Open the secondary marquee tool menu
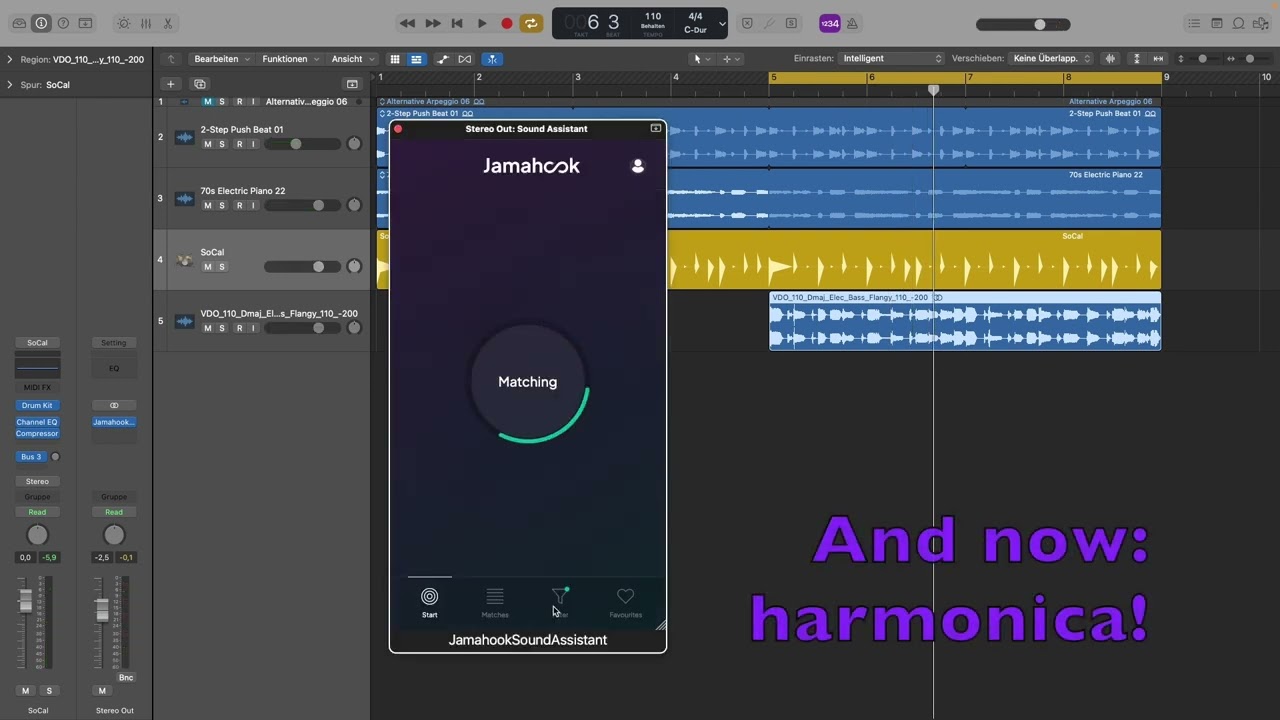The width and height of the screenshot is (1280, 720). pos(730,59)
